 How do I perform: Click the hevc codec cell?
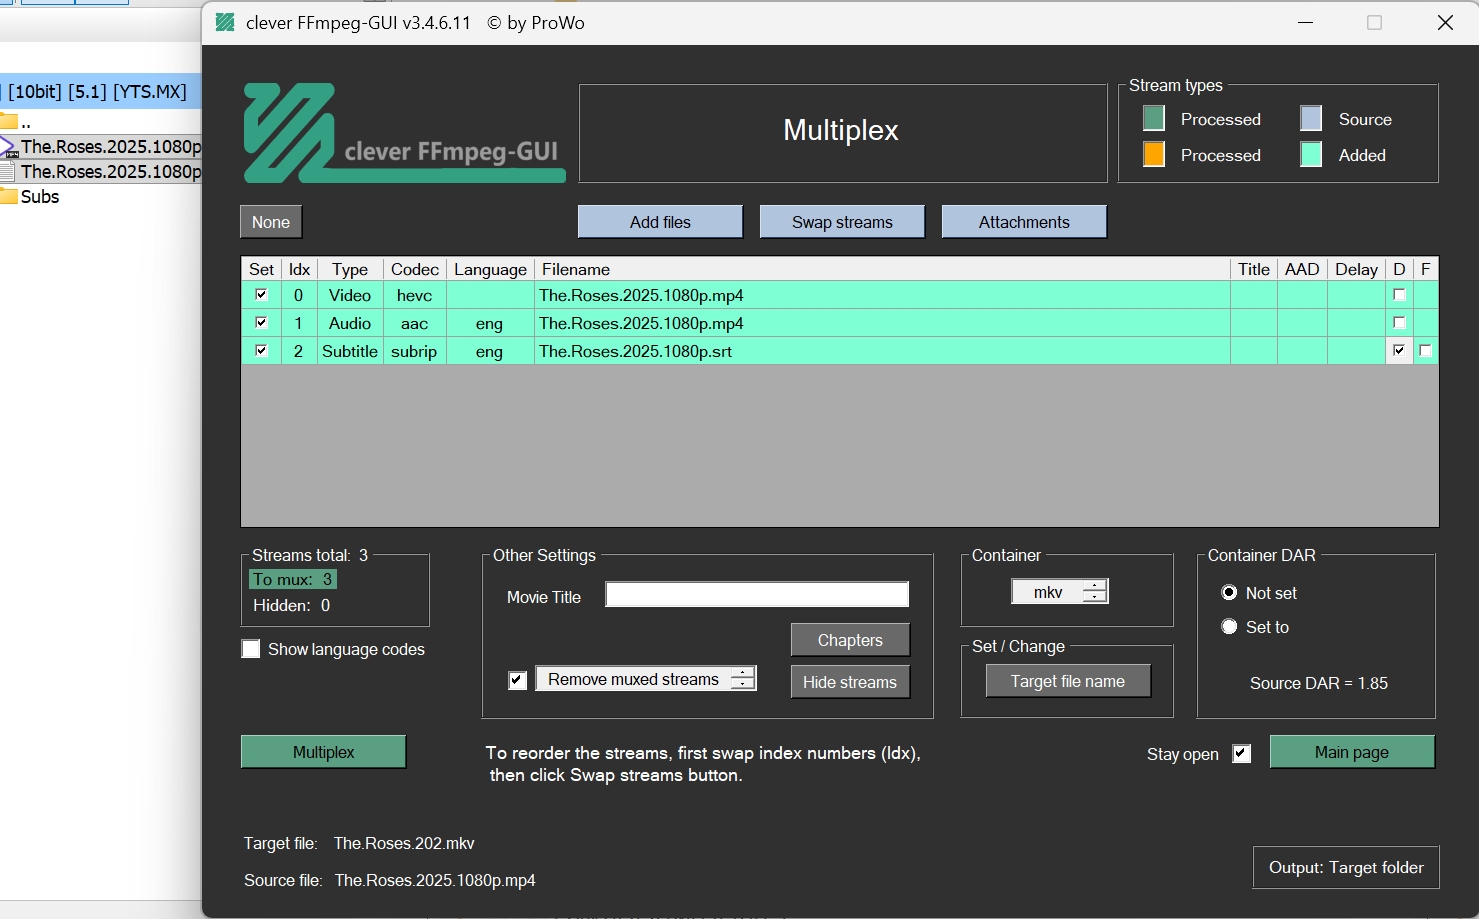pos(414,295)
